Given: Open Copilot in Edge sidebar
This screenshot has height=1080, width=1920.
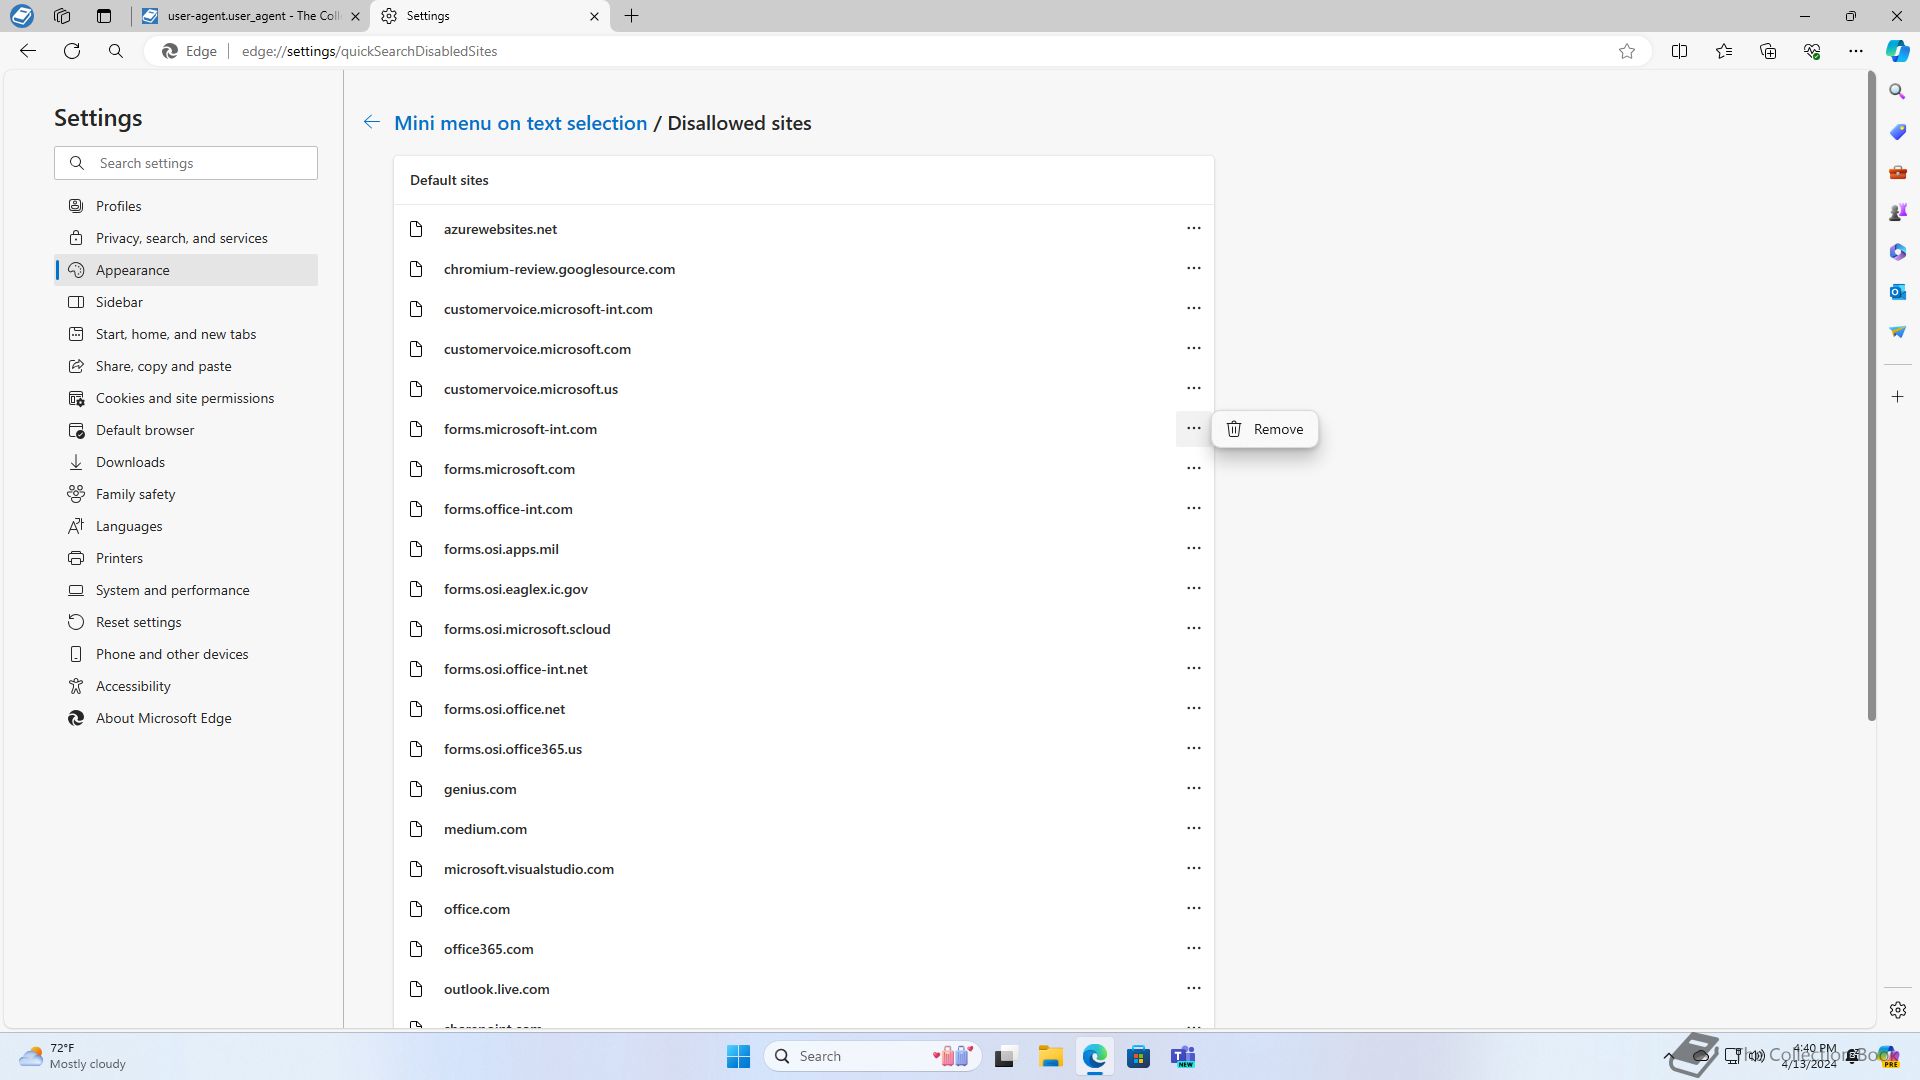Looking at the screenshot, I should pos(1897,51).
